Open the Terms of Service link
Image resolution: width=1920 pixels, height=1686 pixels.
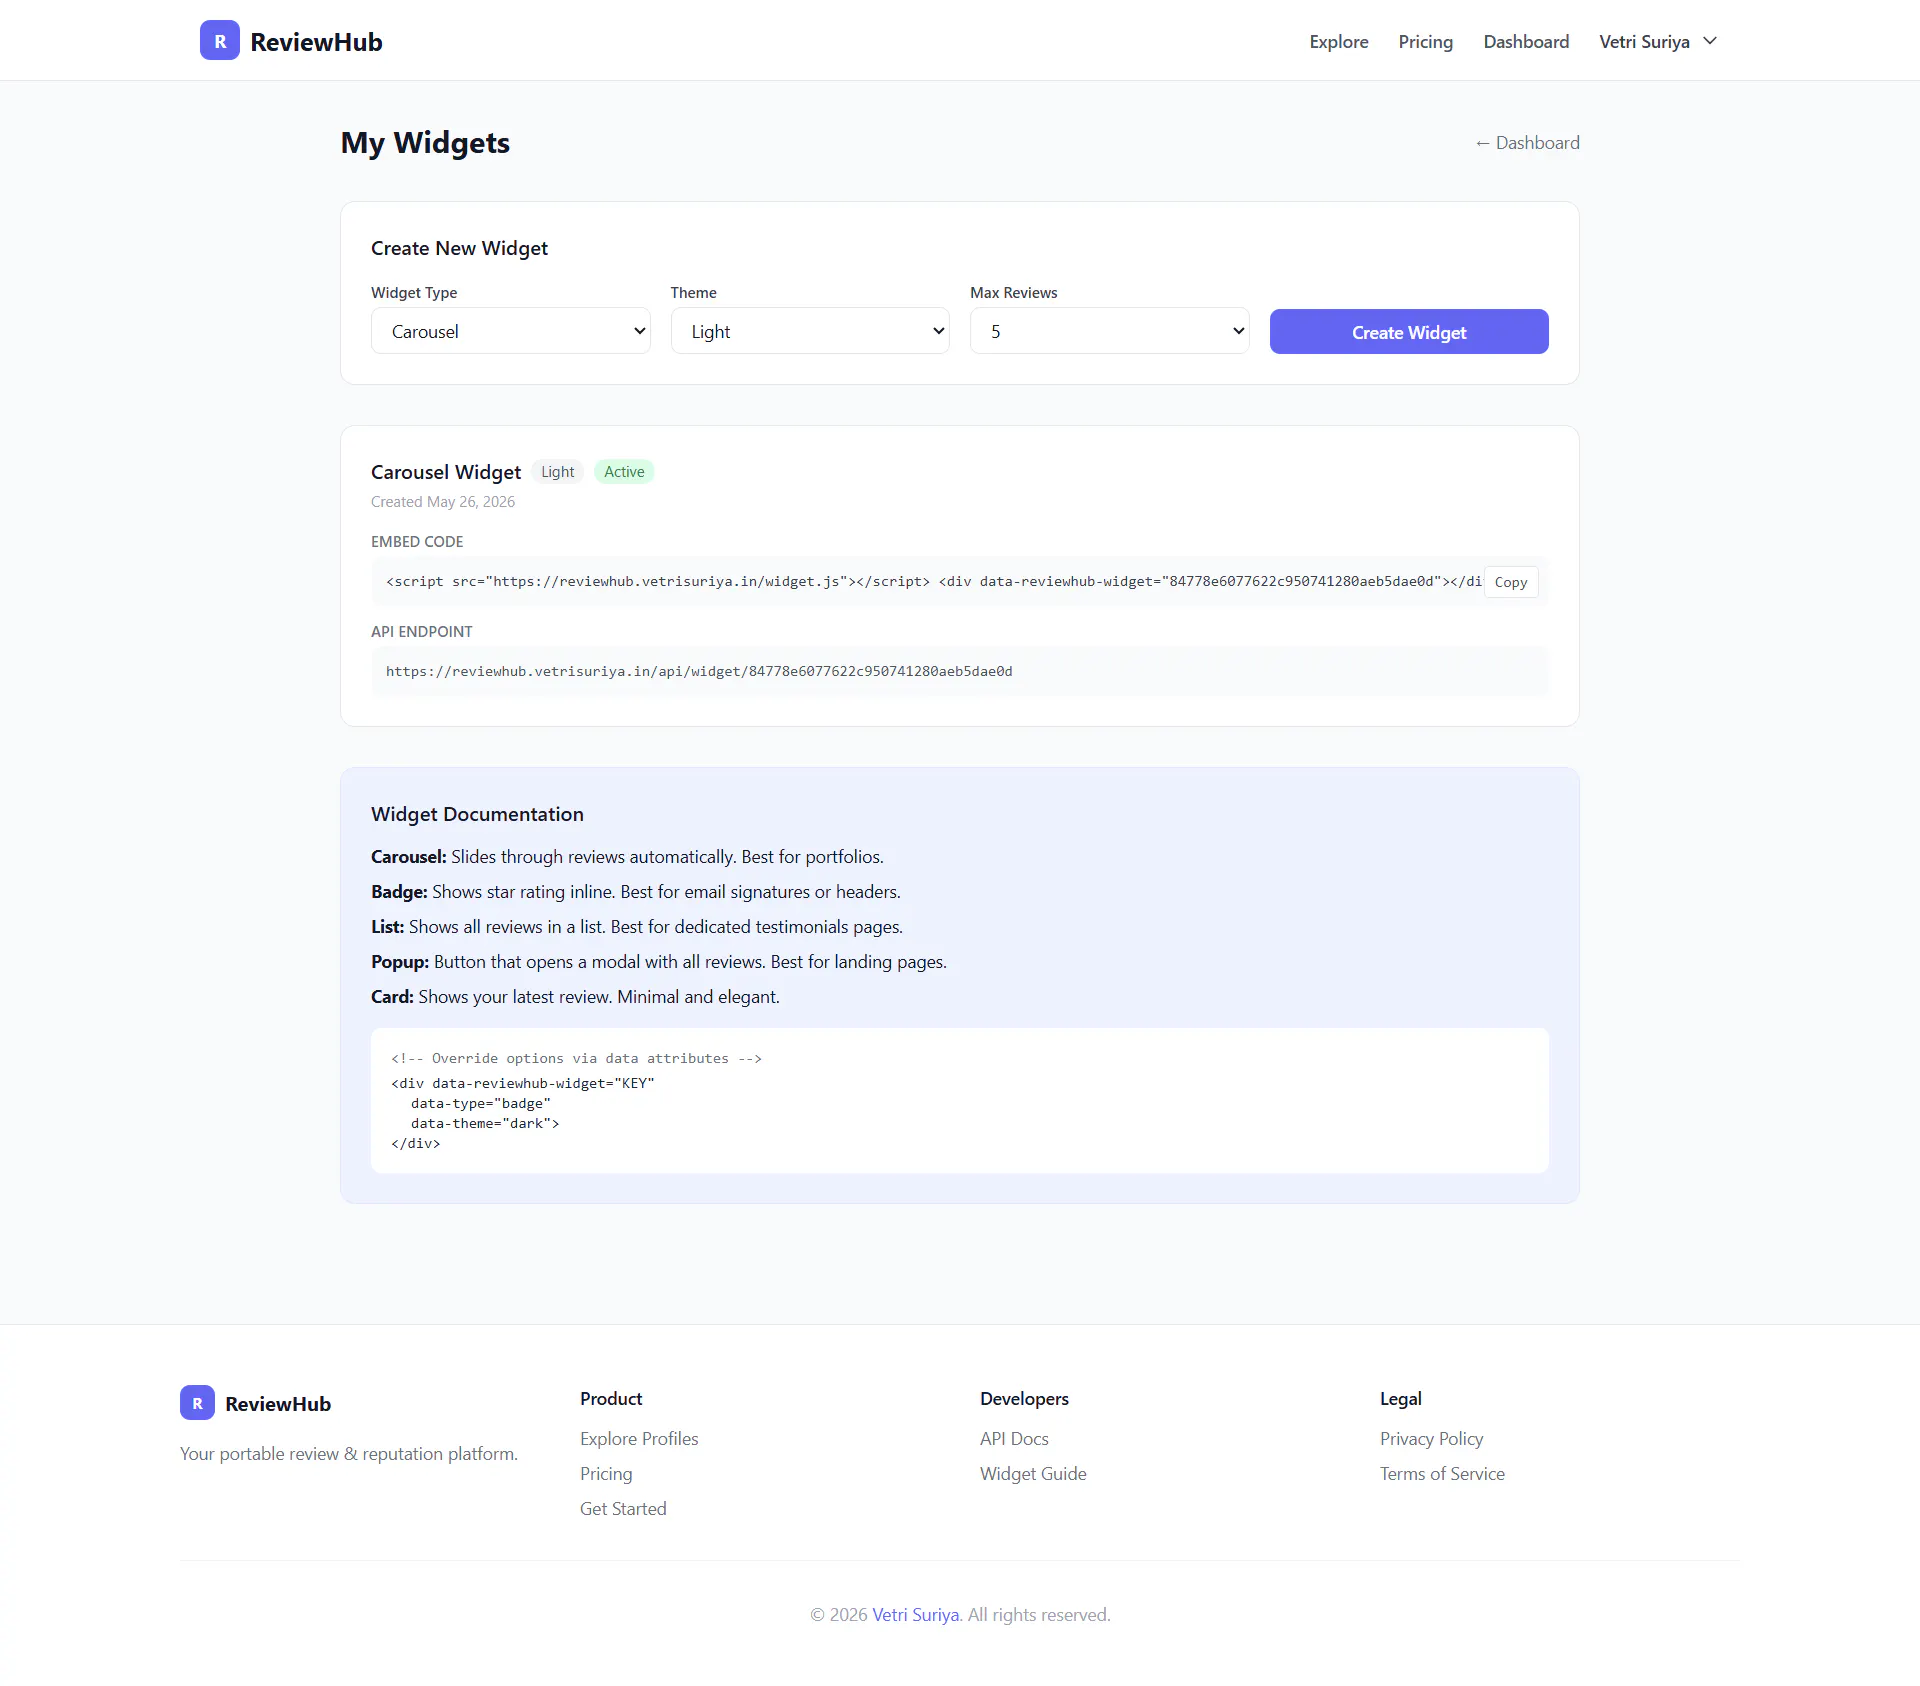pos(1442,1474)
